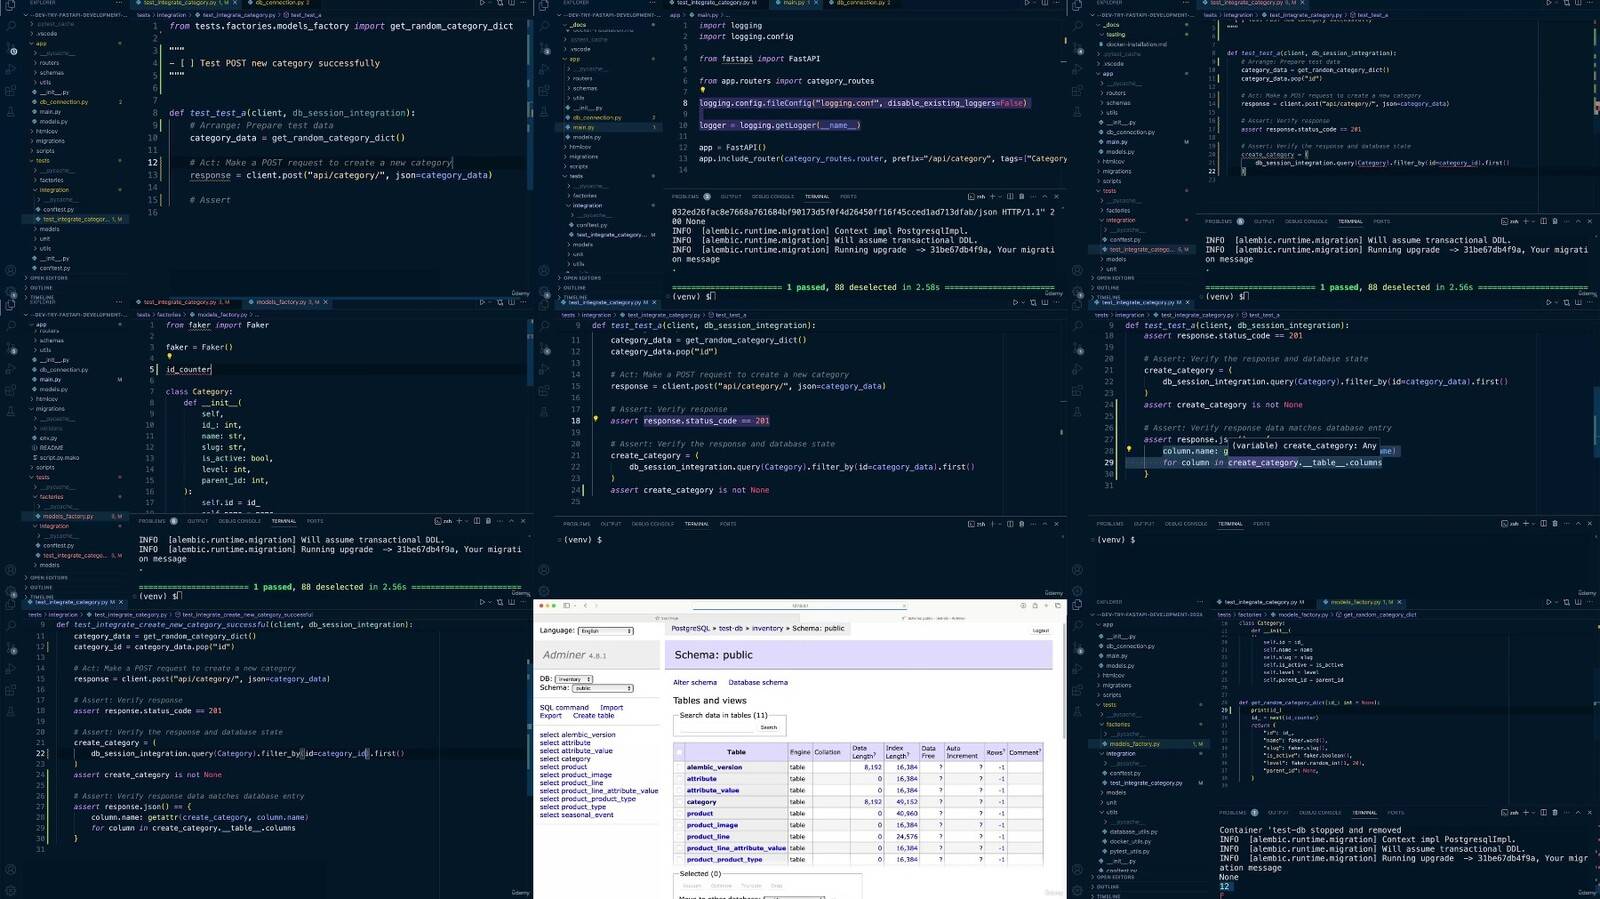Check the box for the category table row

(679, 802)
